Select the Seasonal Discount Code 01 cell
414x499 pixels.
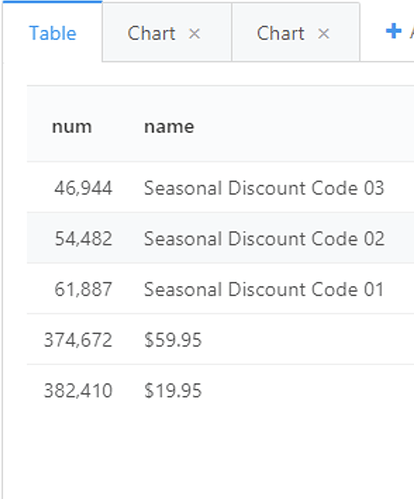coord(264,289)
